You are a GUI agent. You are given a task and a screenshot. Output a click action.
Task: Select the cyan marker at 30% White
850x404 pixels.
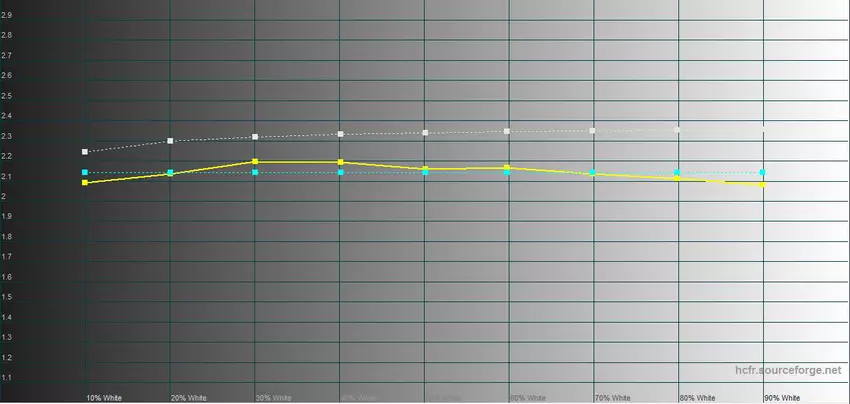pyautogui.click(x=255, y=173)
